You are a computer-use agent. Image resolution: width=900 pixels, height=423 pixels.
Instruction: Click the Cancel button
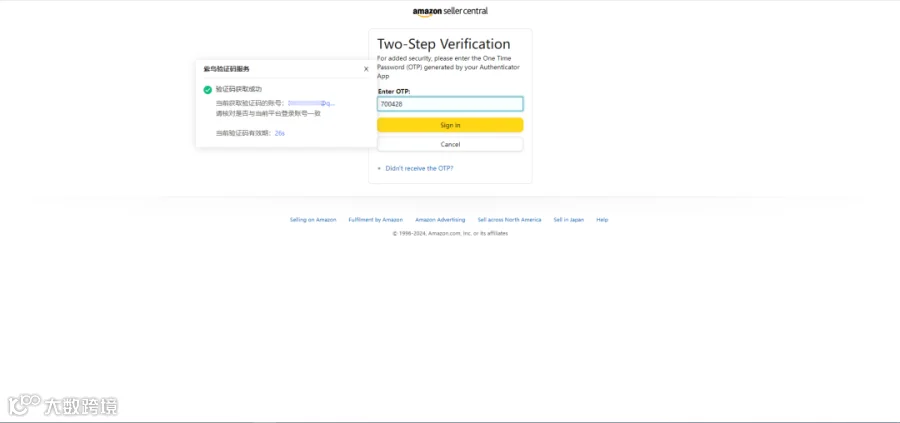click(x=450, y=145)
